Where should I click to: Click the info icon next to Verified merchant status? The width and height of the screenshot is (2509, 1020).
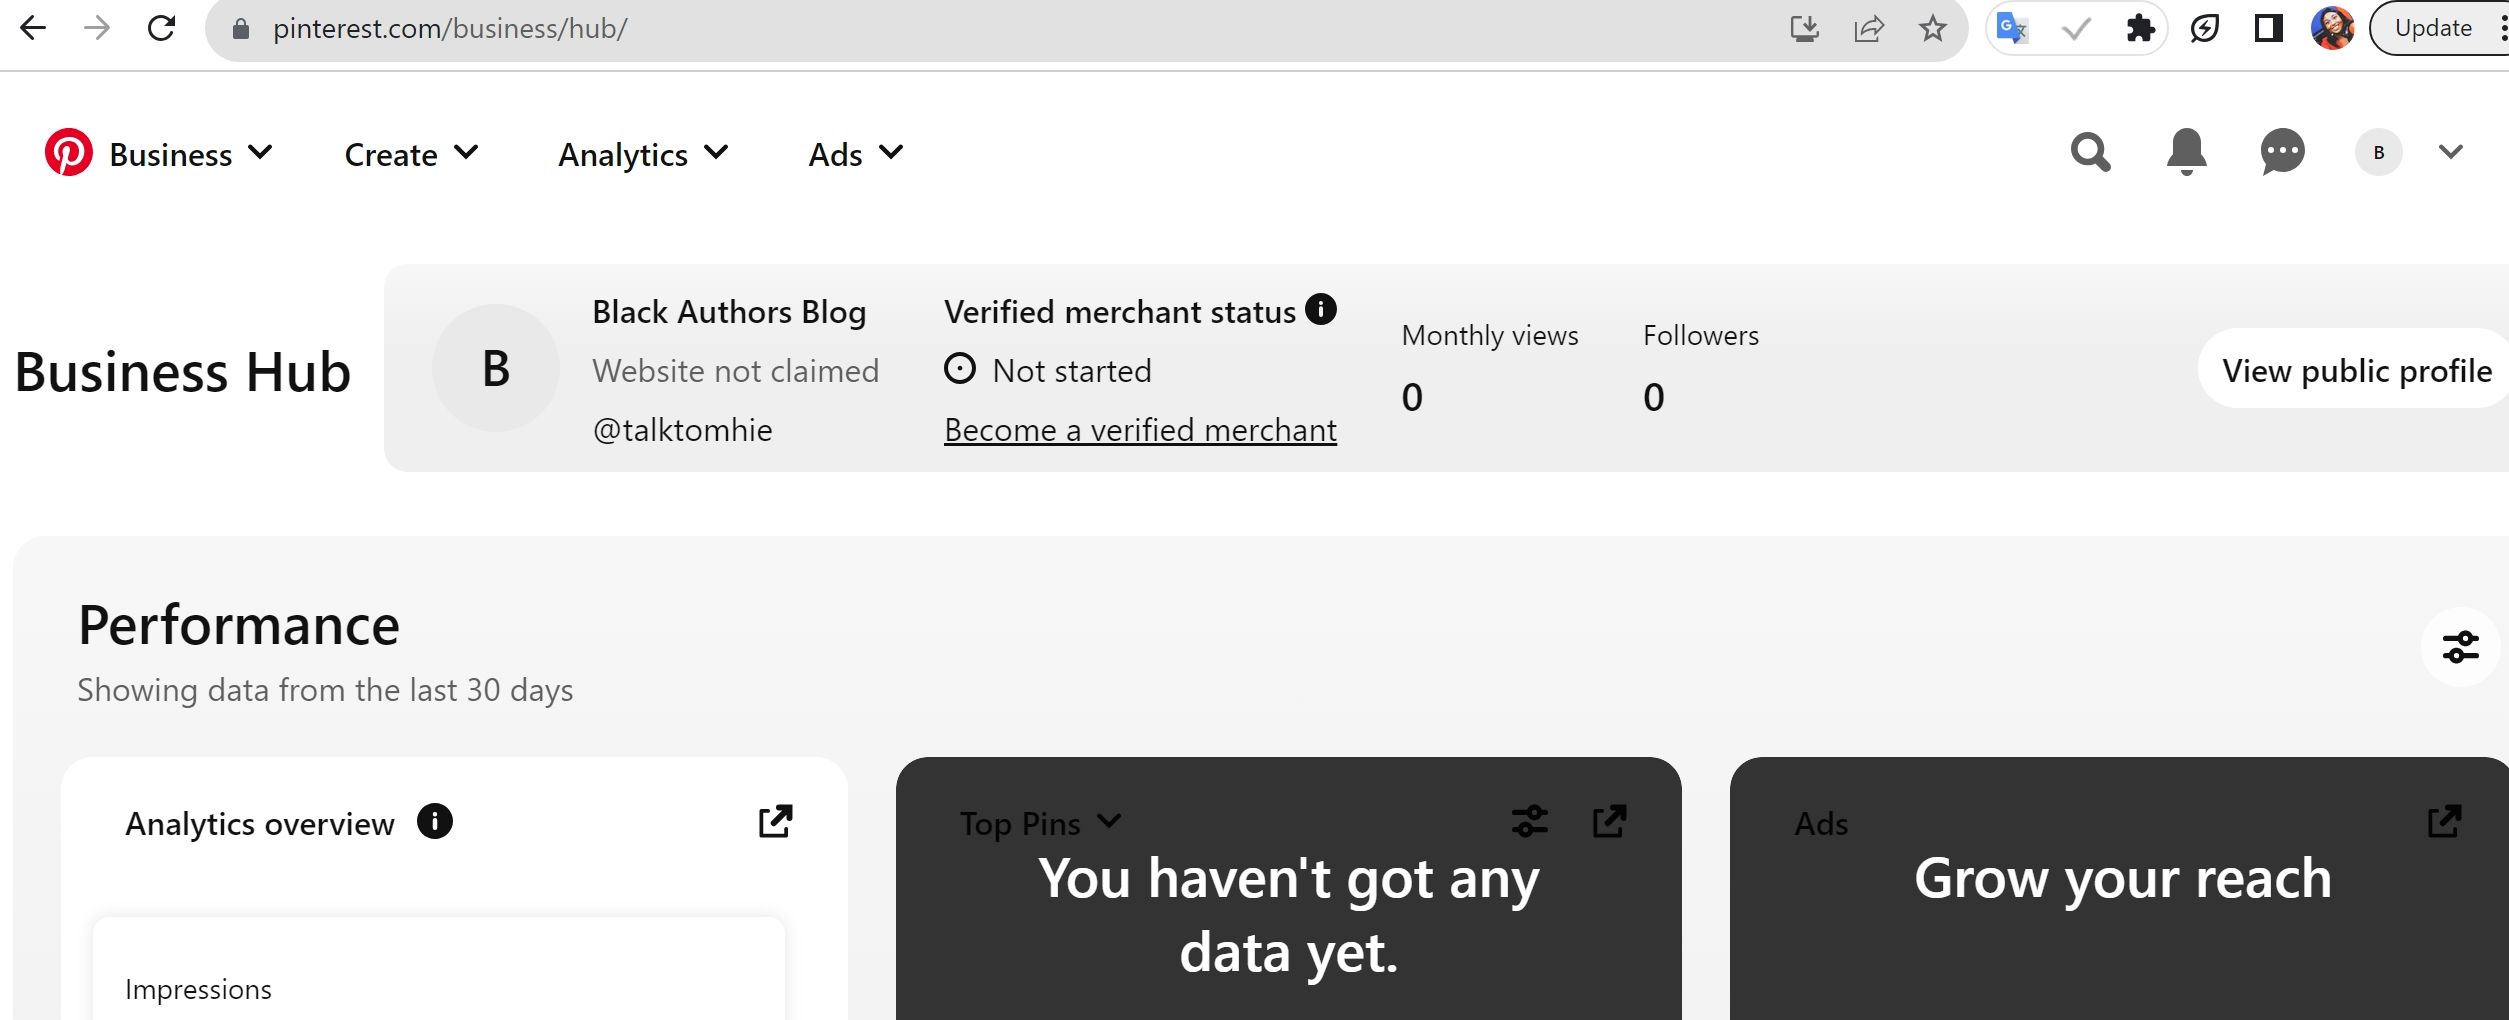coord(1321,310)
